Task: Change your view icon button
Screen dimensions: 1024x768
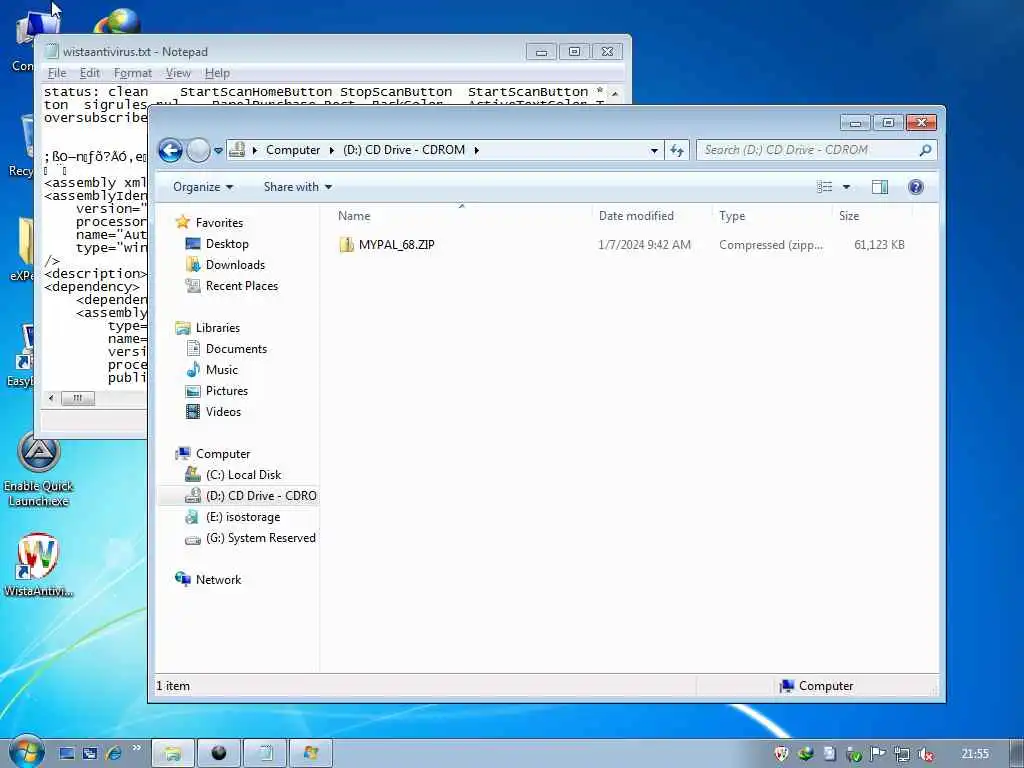Action: coord(825,187)
